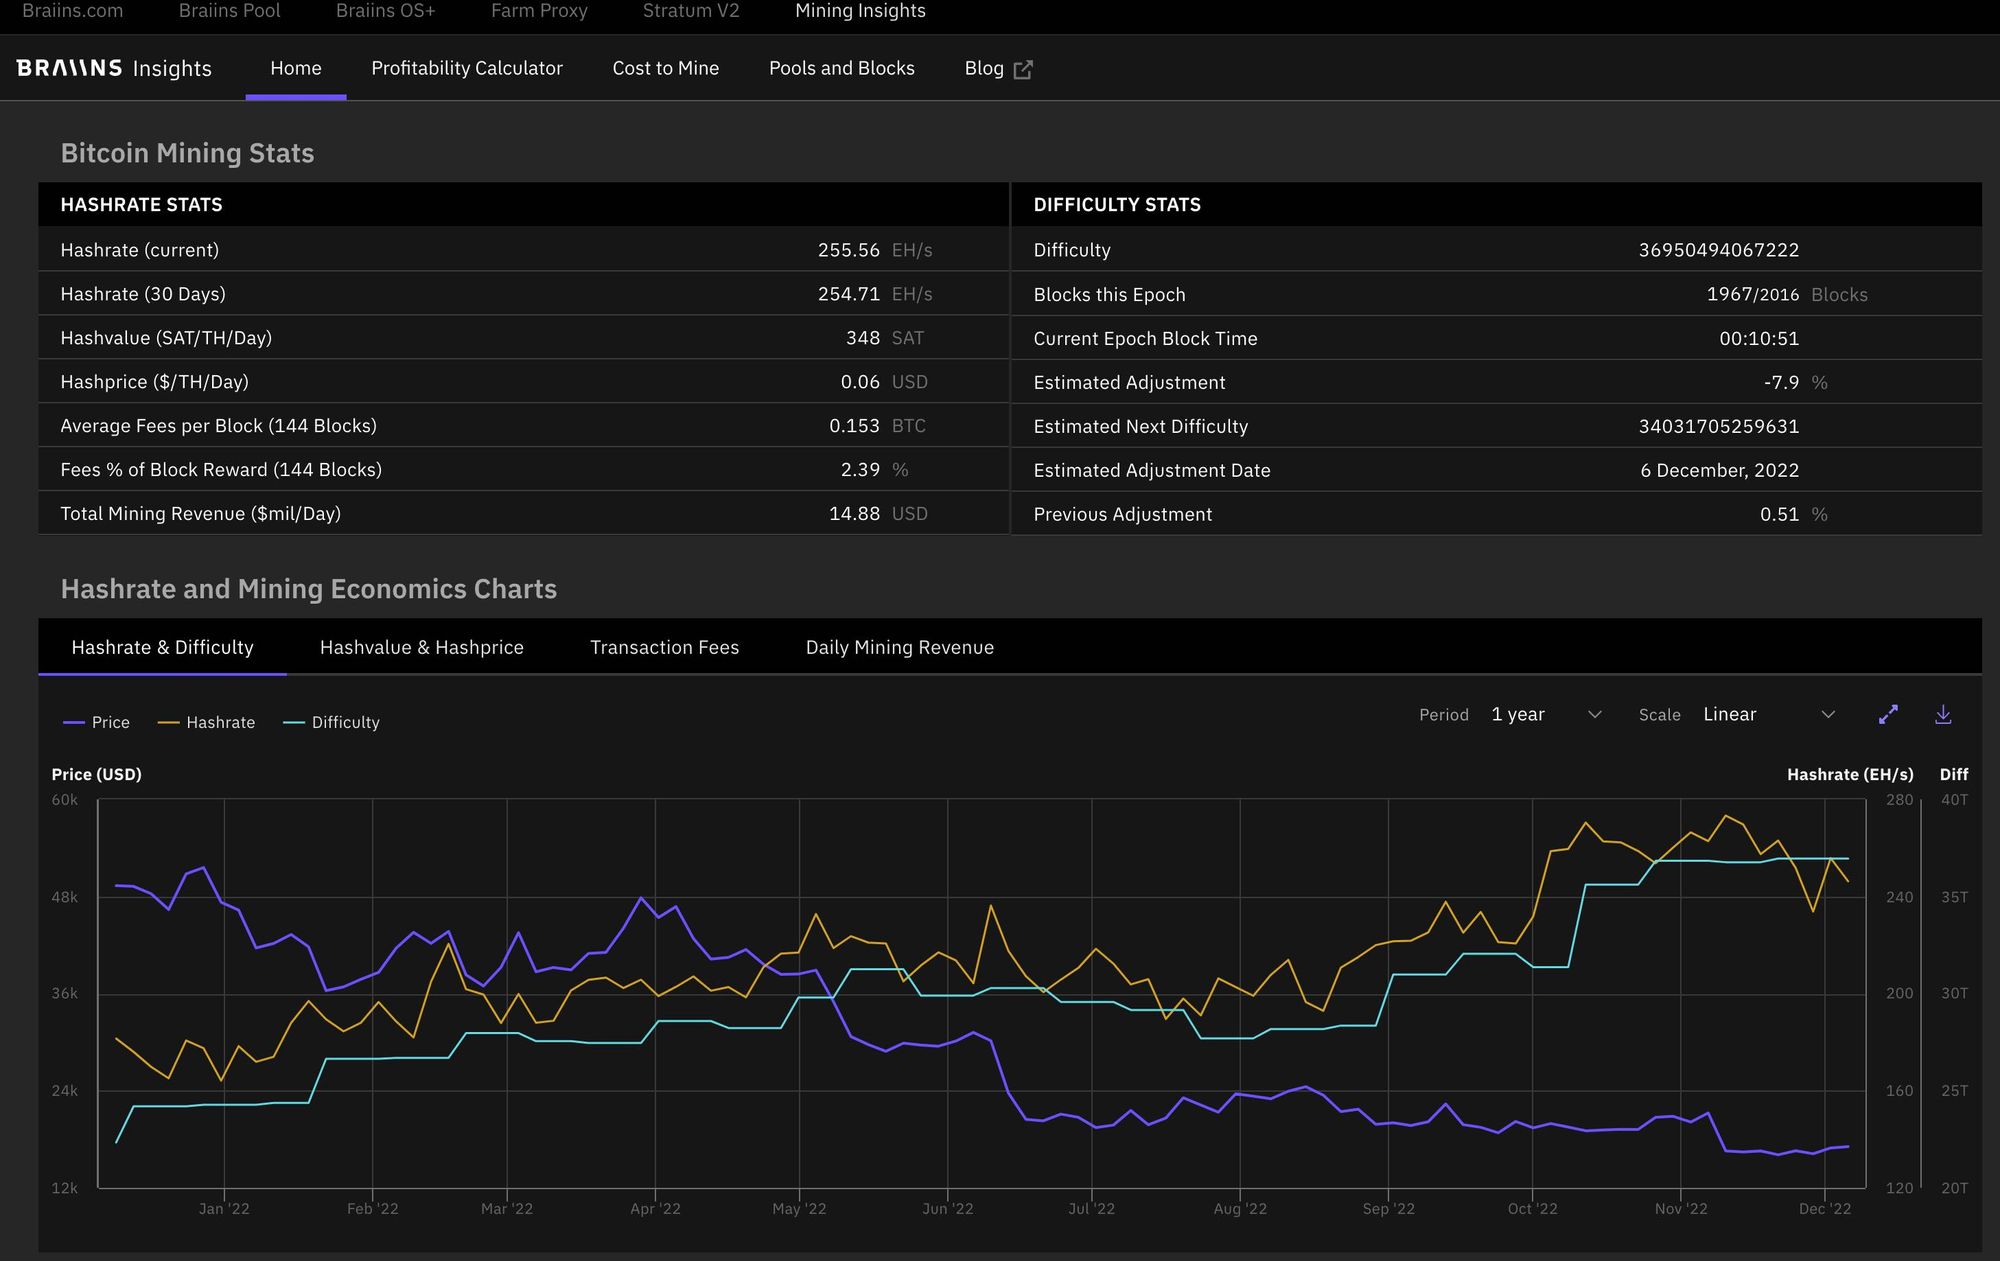
Task: Click the chart download icon
Action: coord(1943,714)
